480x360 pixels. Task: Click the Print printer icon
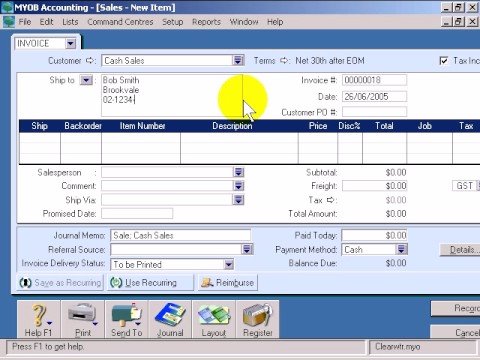pyautogui.click(x=83, y=319)
